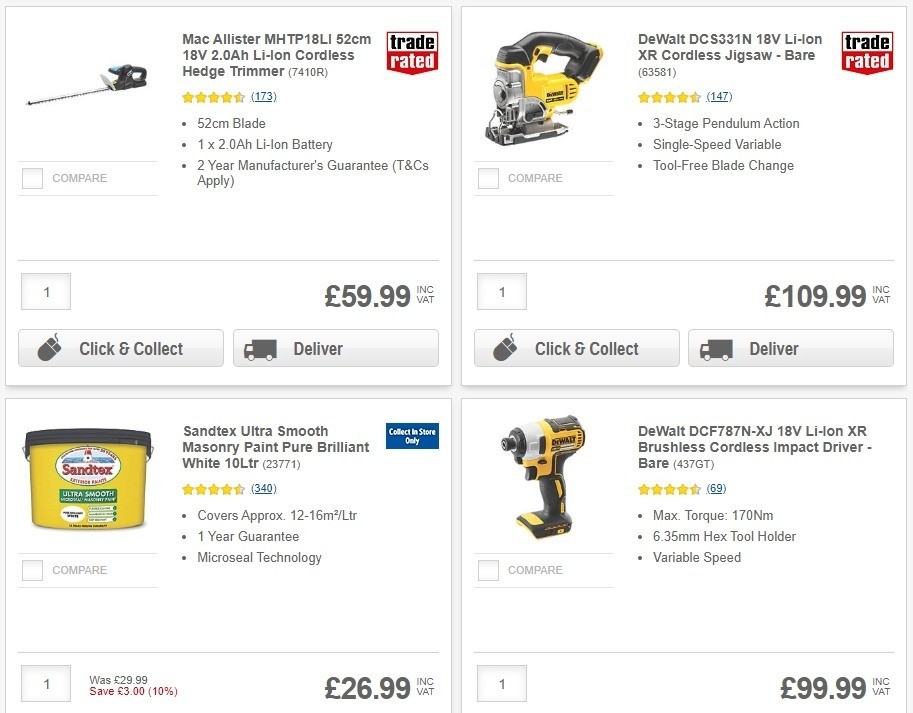913x713 pixels.
Task: Tick COMPARE for Sandtex masonry paint
Action: click(x=31, y=570)
